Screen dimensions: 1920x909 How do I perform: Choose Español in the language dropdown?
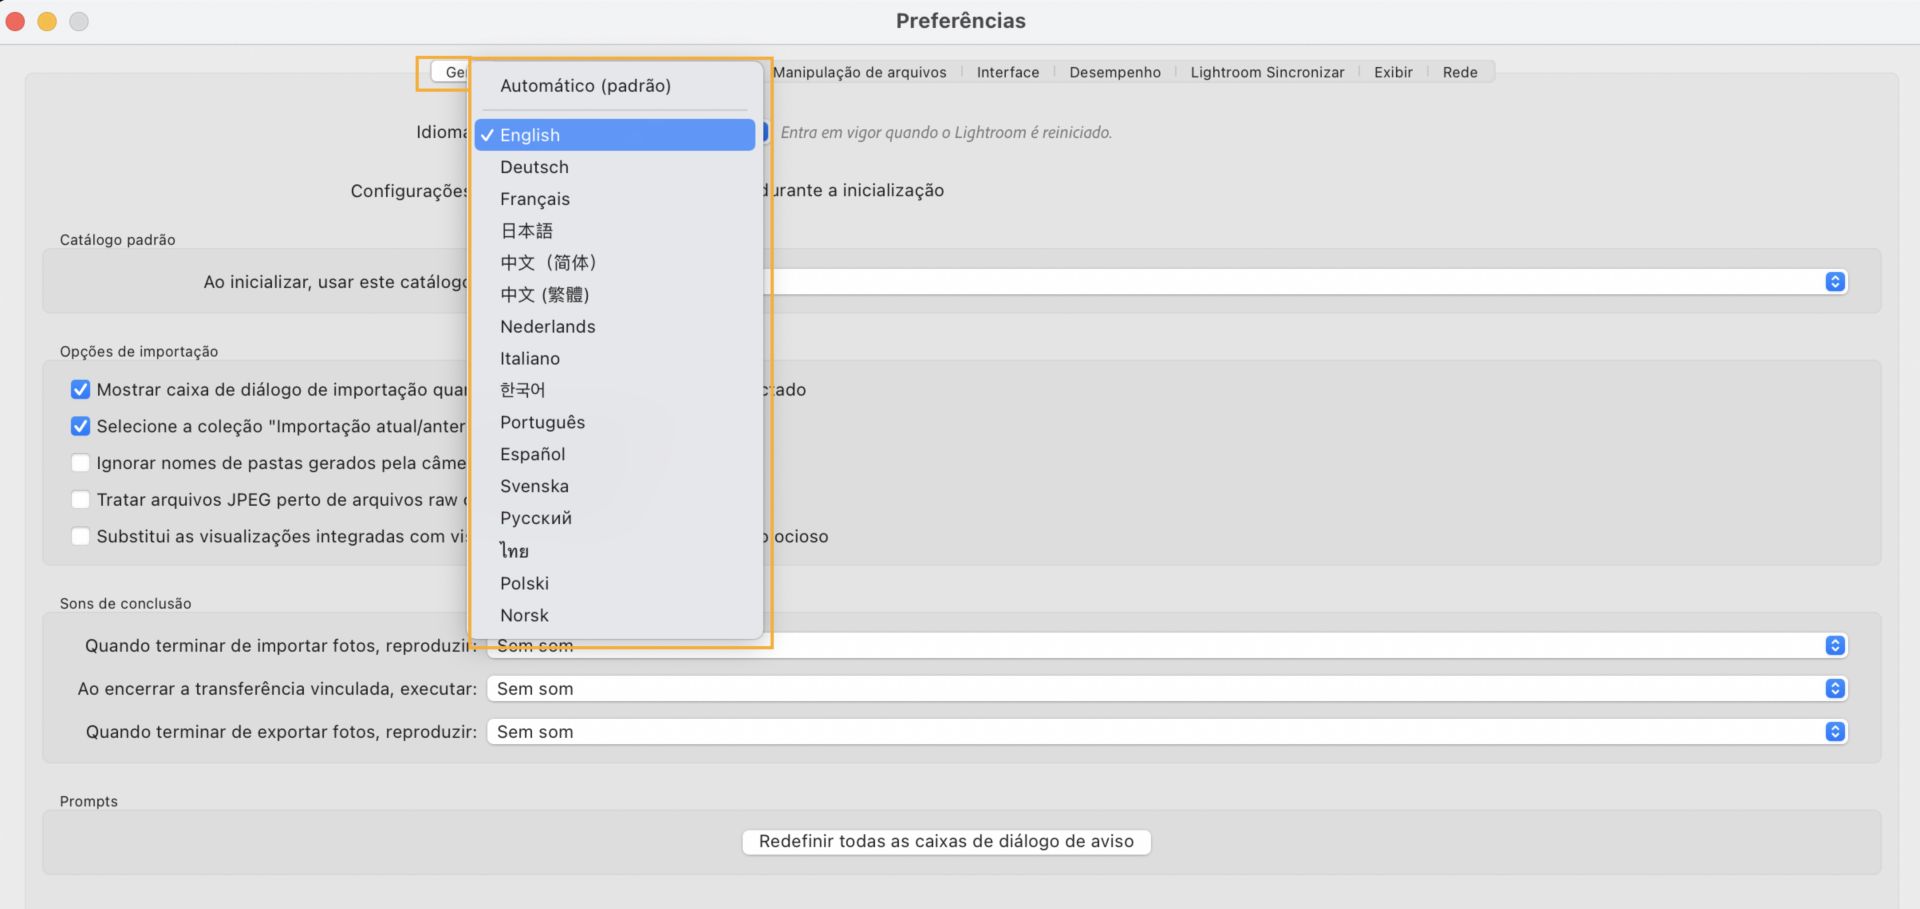click(x=532, y=454)
